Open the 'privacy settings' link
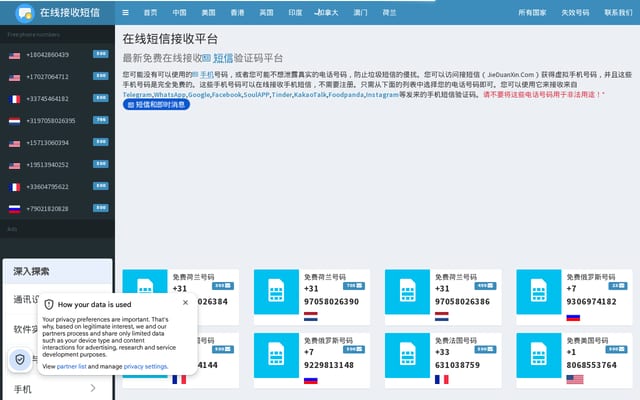This screenshot has width=640, height=400. 145,367
